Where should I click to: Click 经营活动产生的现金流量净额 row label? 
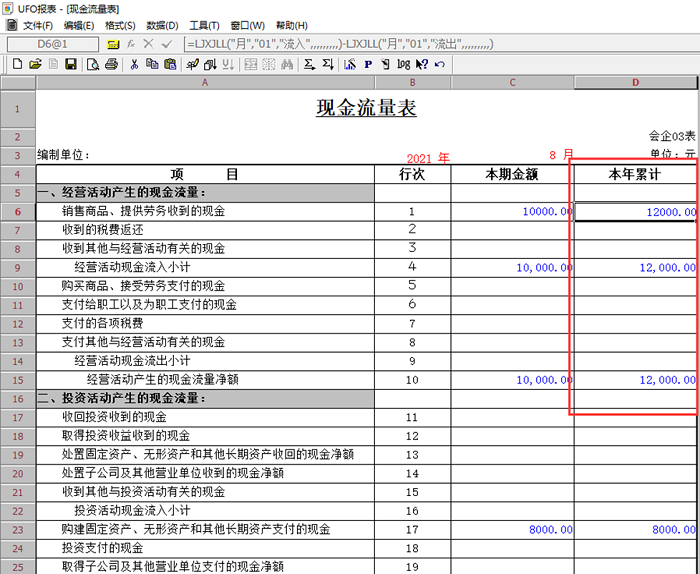pyautogui.click(x=163, y=380)
